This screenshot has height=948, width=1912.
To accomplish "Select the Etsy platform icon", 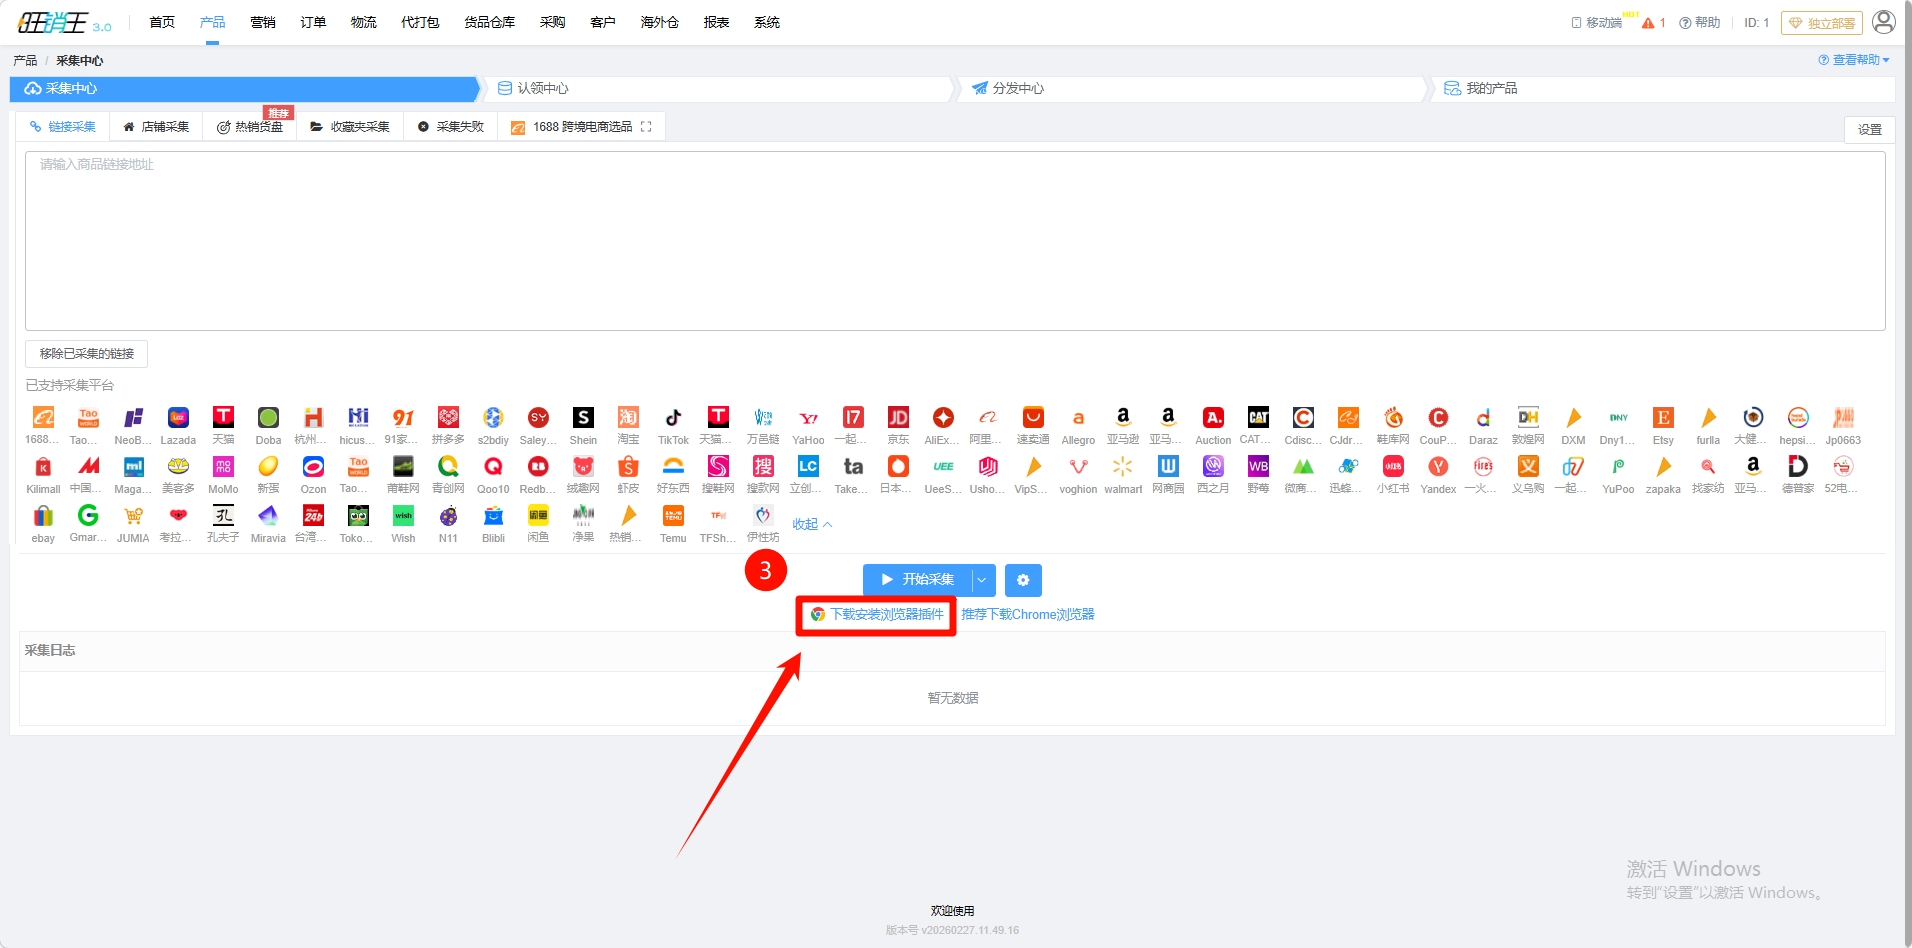I will 1663,418.
